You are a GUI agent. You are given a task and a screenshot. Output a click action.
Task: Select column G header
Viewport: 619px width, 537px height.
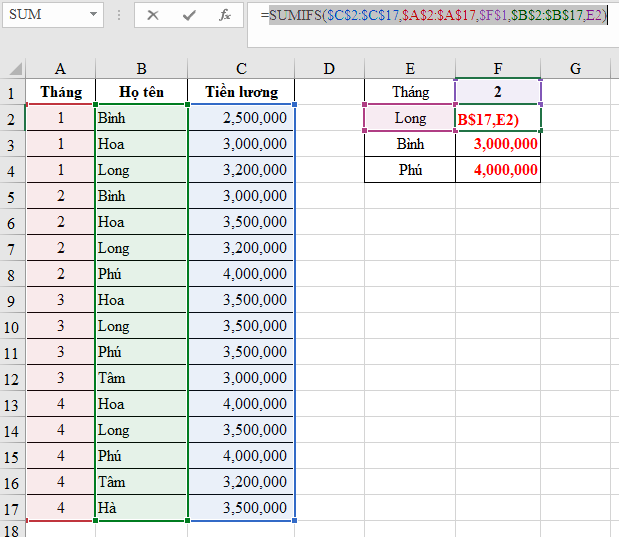tap(575, 68)
